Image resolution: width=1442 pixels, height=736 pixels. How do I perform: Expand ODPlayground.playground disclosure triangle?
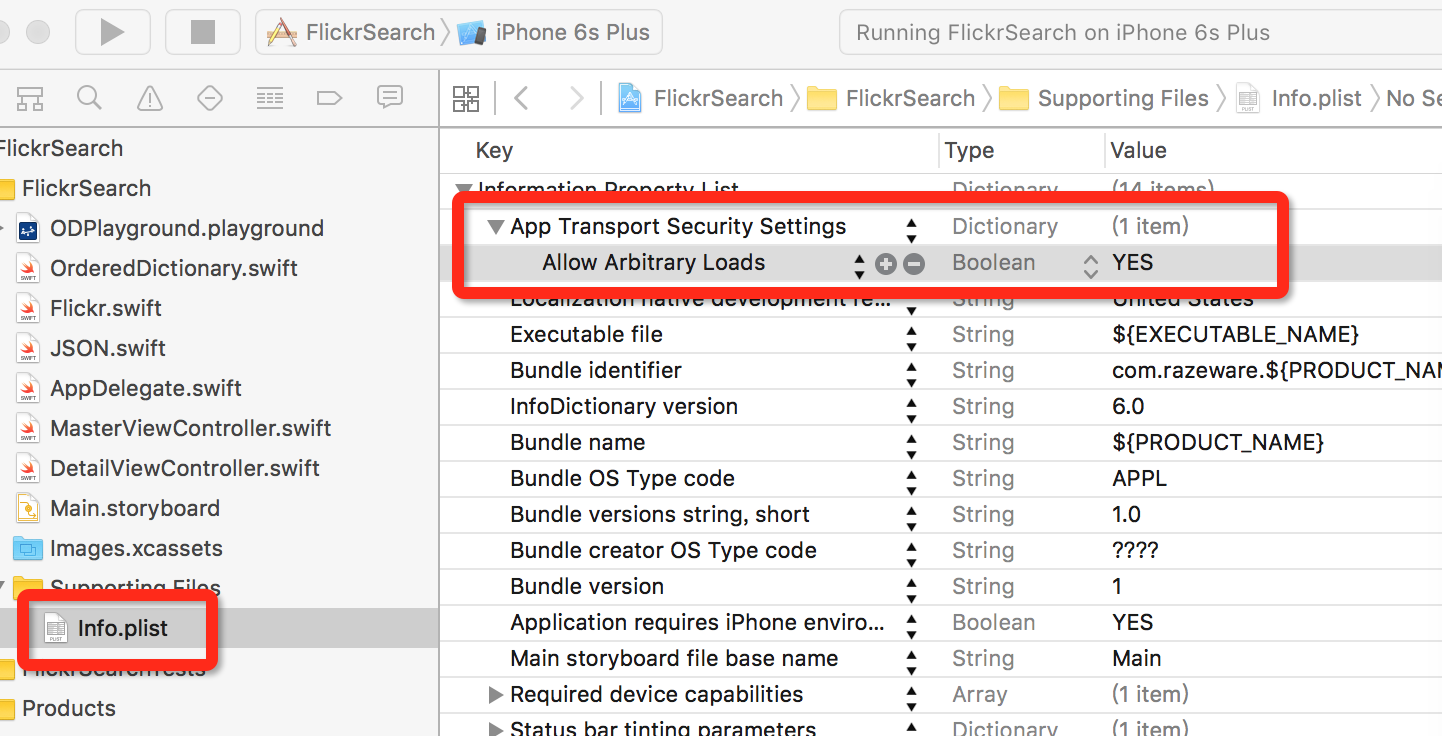click(3, 228)
